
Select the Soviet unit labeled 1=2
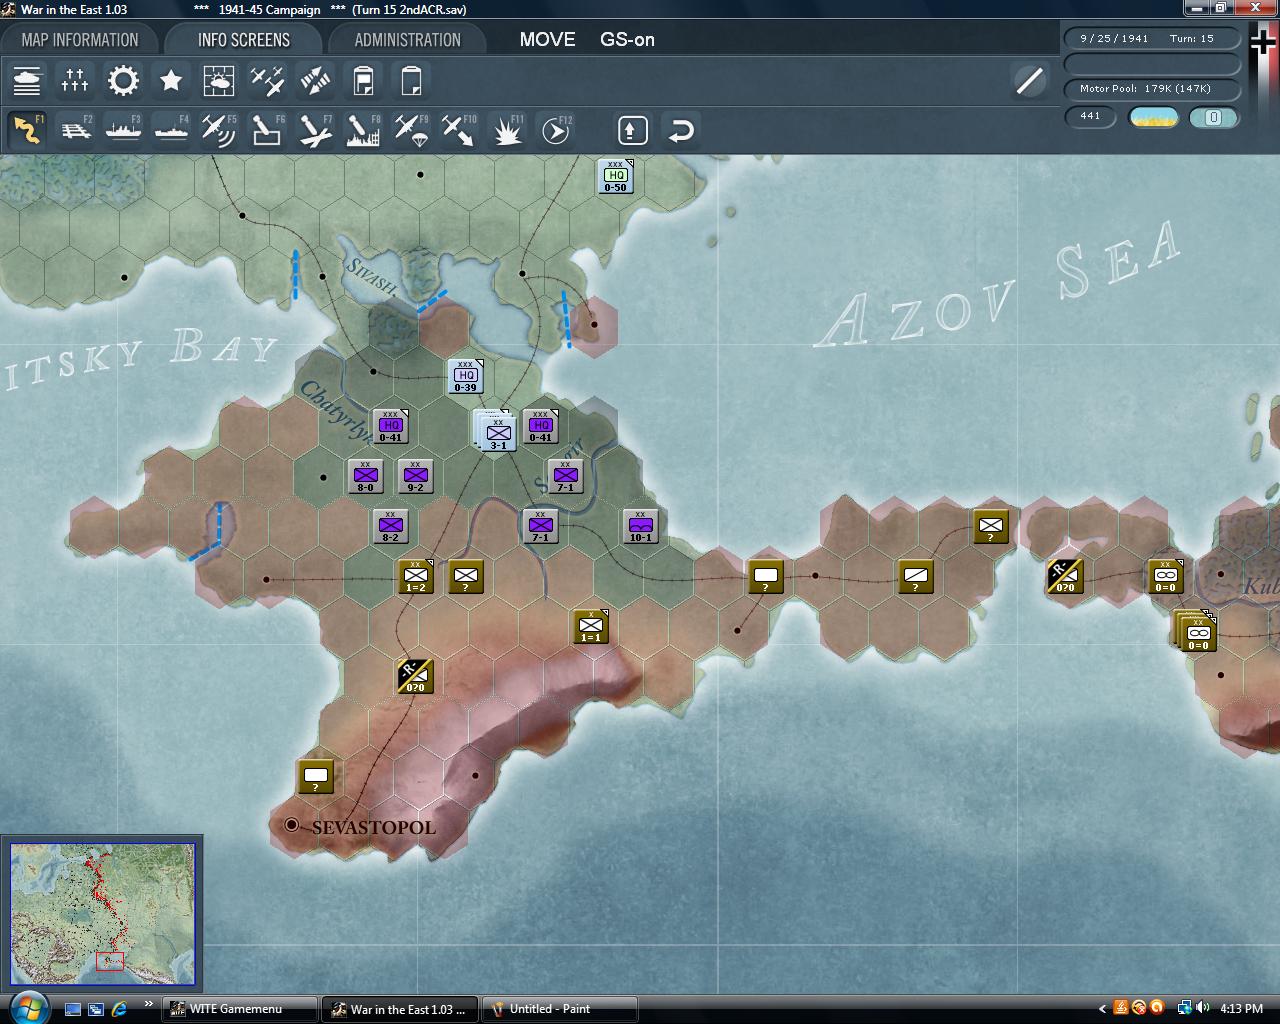coord(415,576)
